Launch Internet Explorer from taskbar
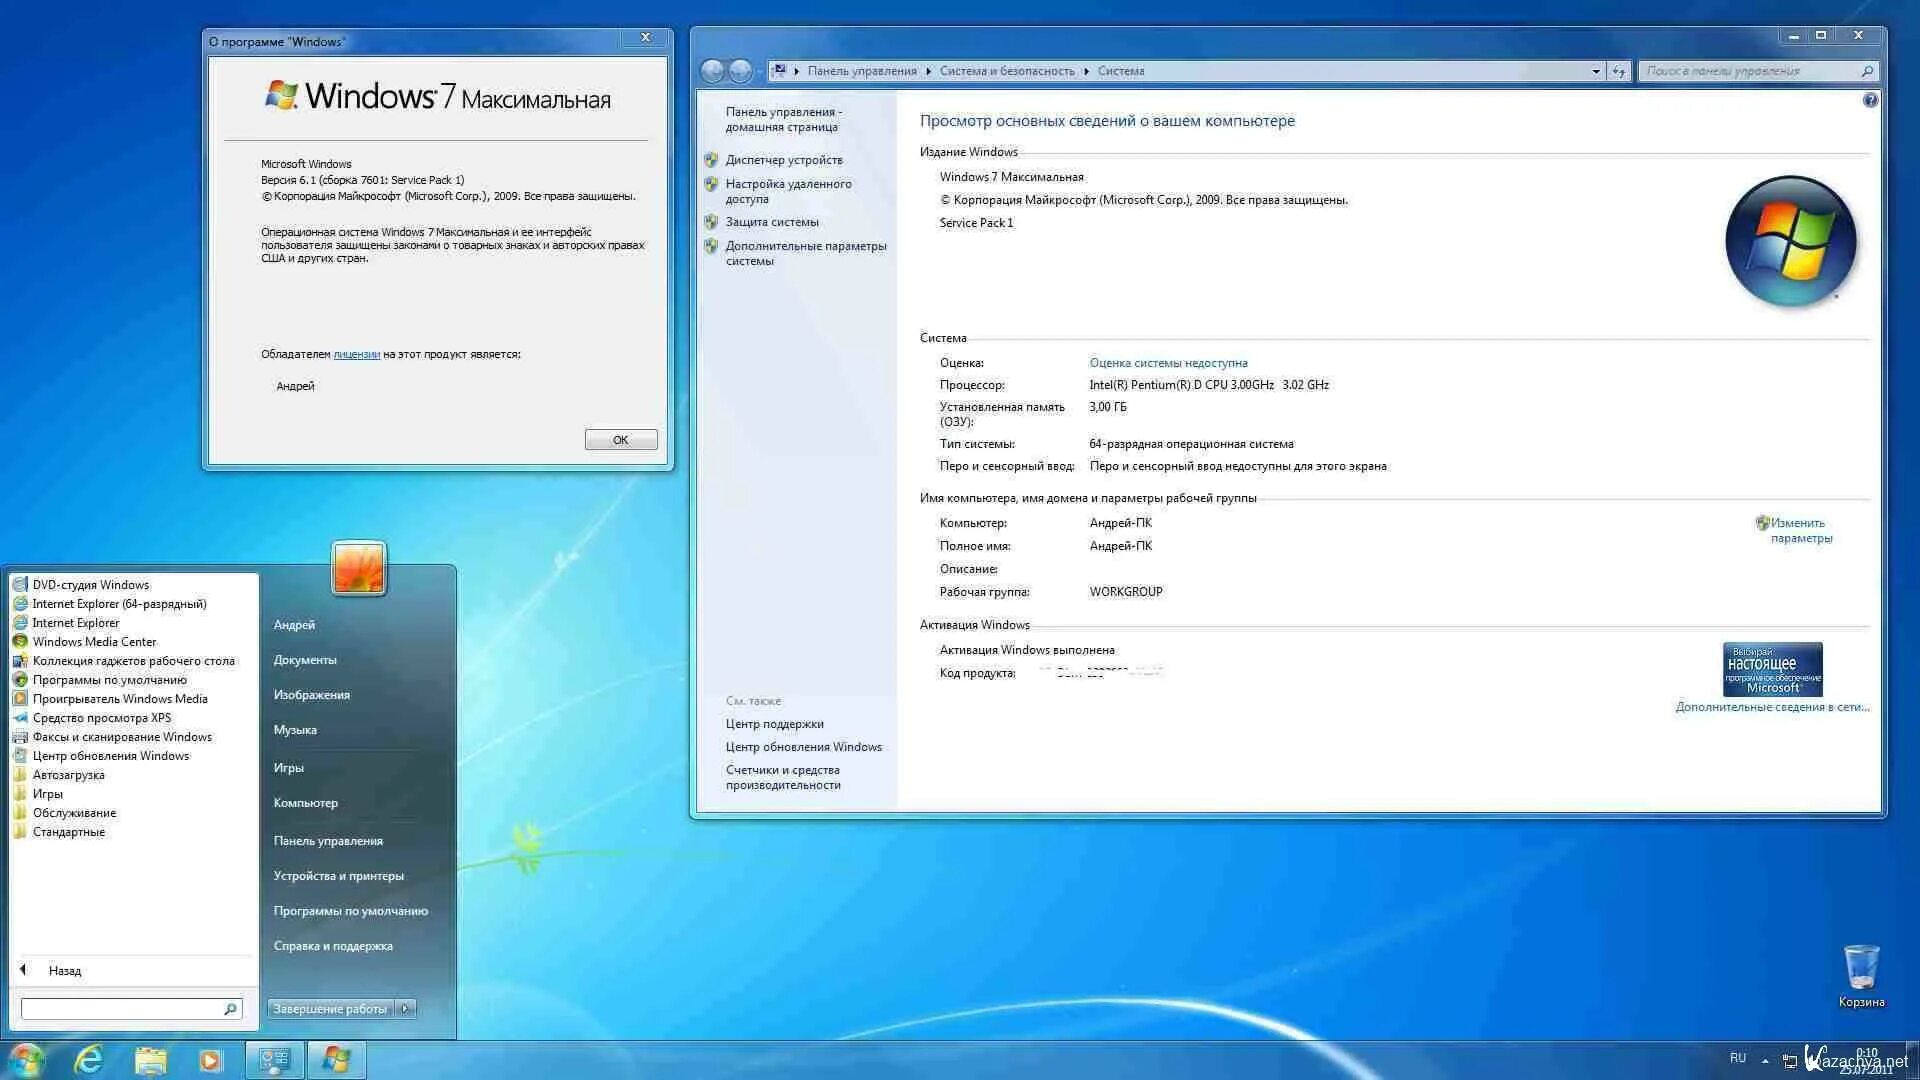1920x1080 pixels. click(x=89, y=1060)
